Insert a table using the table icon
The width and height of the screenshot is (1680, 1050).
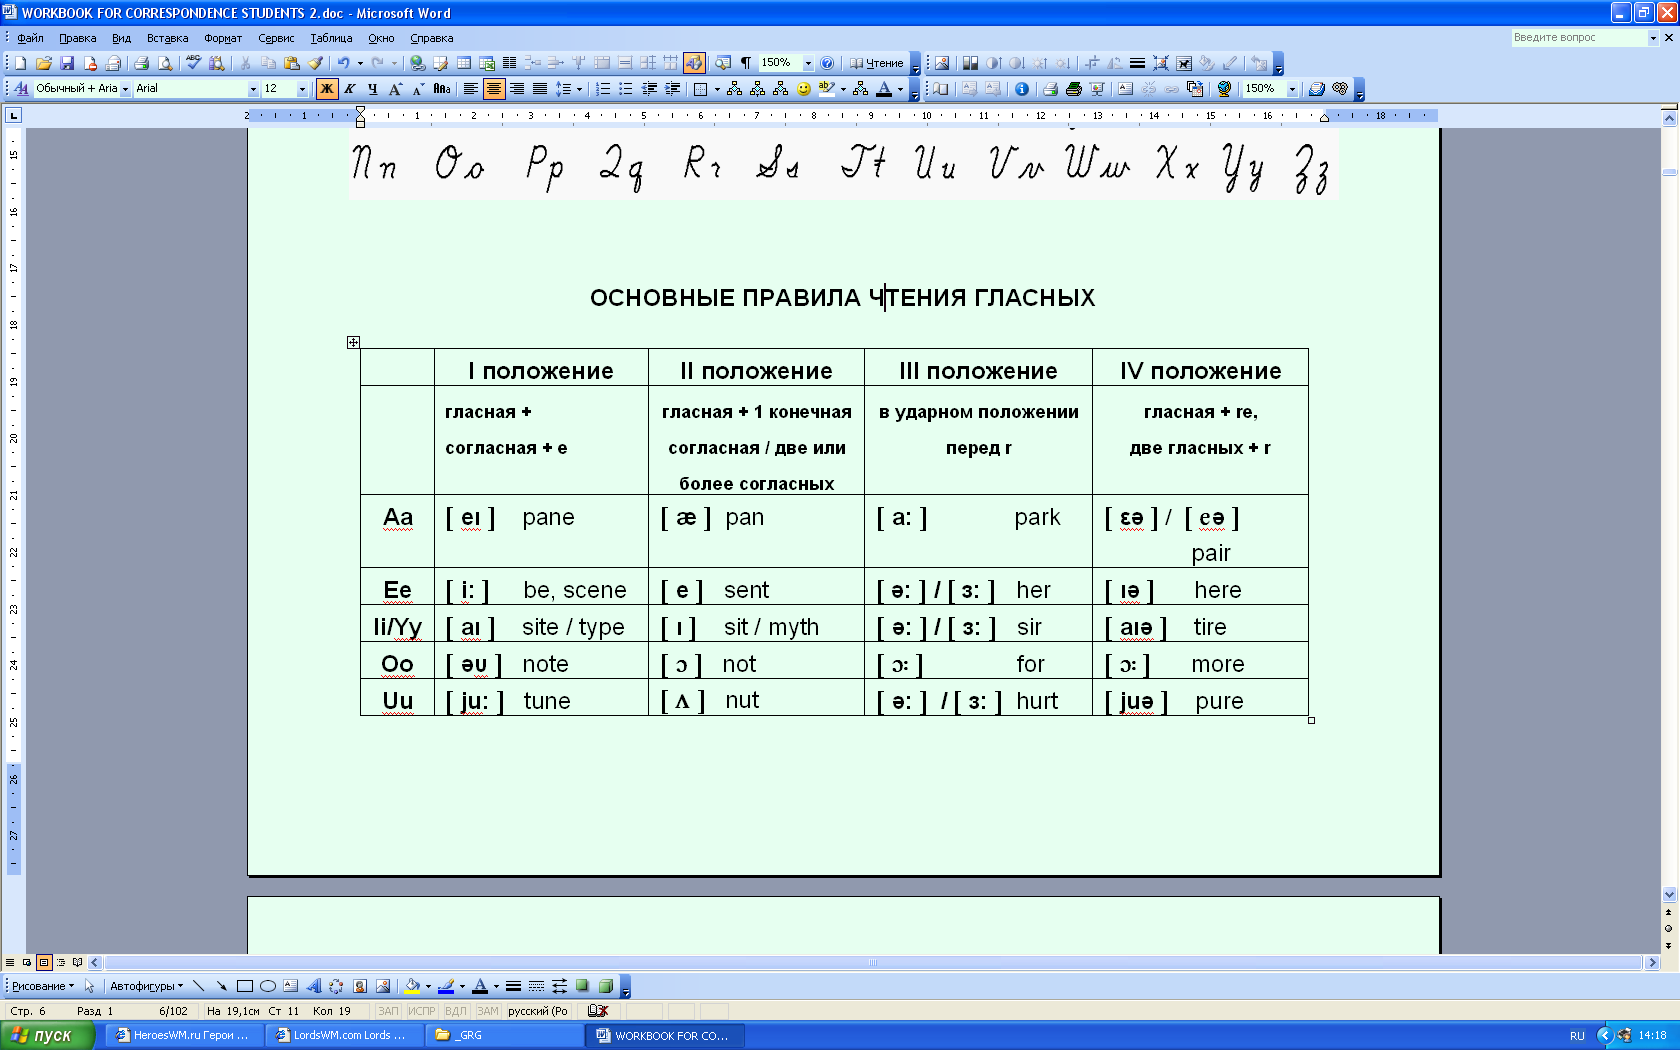click(464, 63)
